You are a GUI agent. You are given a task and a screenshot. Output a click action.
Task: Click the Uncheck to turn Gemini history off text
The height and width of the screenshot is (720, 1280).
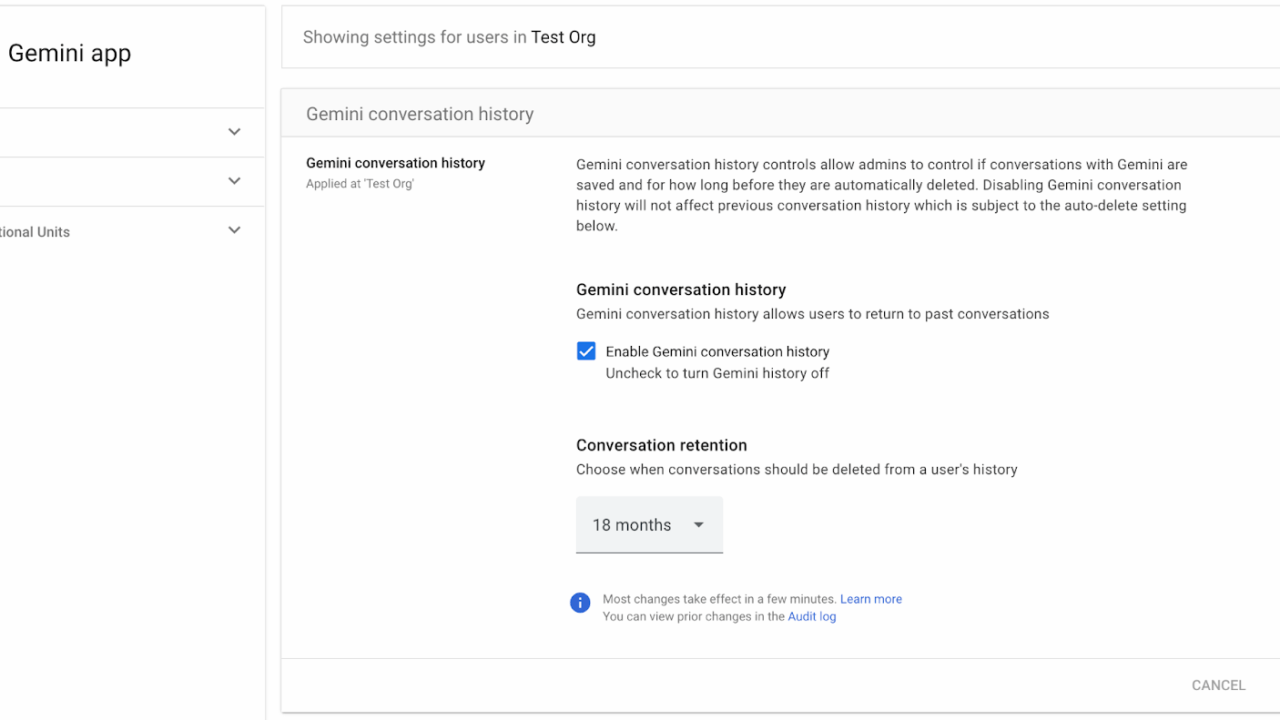click(x=718, y=373)
